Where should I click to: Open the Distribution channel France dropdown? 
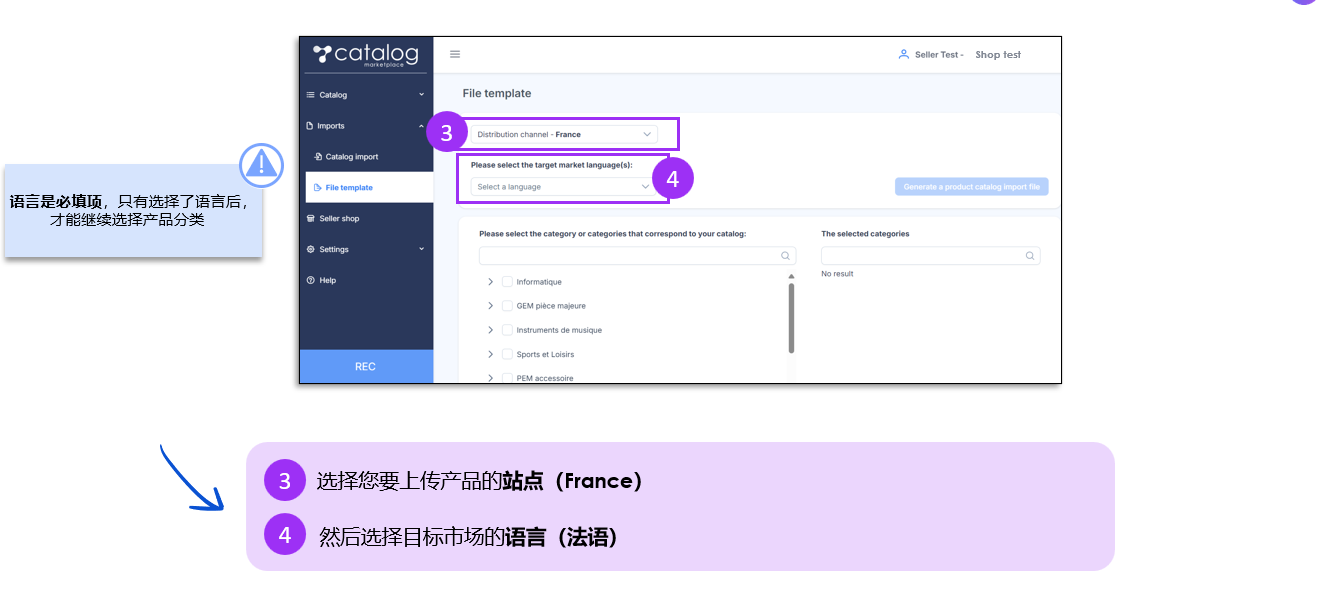(x=564, y=134)
